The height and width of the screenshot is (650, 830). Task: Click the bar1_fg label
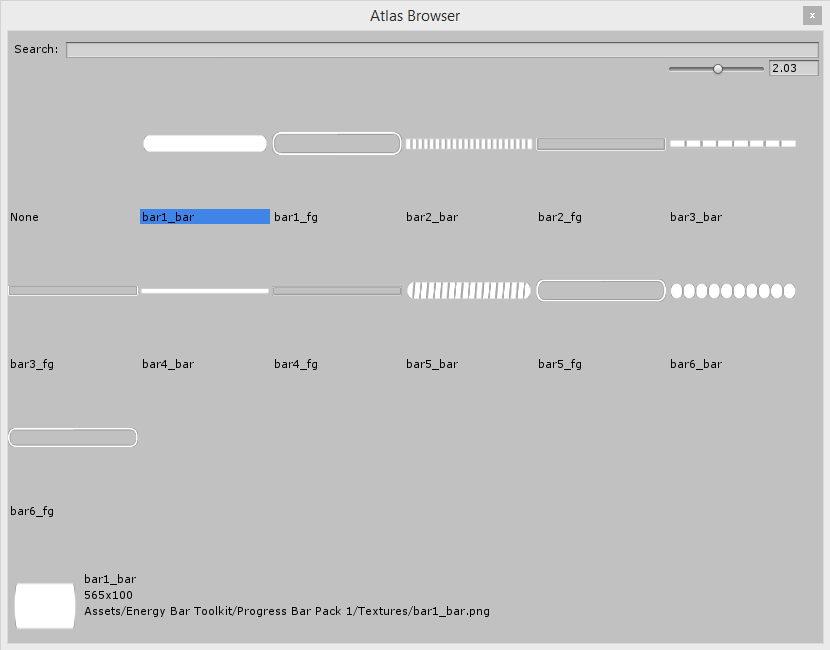click(296, 217)
